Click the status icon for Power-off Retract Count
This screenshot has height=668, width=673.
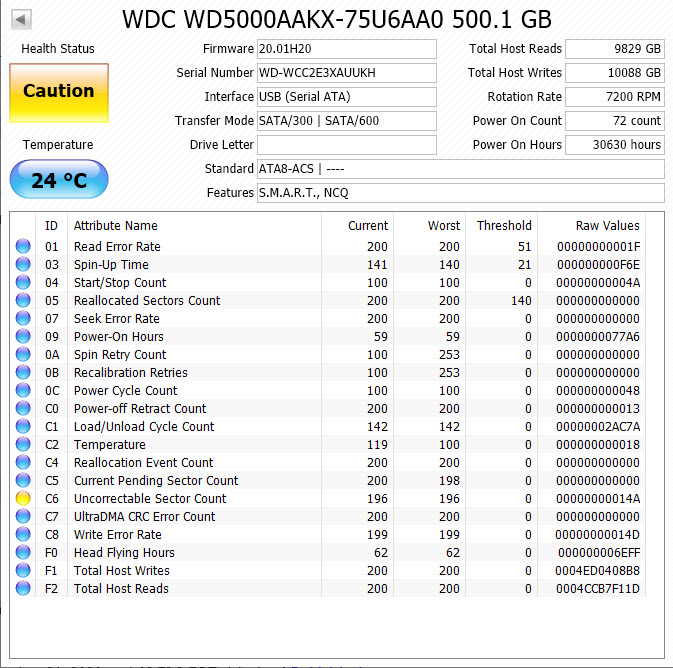[x=23, y=409]
